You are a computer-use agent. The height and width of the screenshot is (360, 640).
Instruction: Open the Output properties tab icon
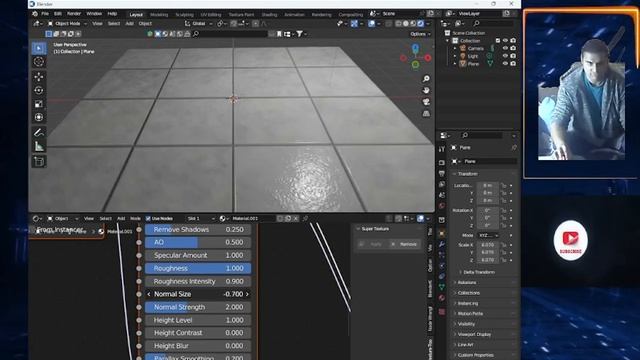coord(442,173)
